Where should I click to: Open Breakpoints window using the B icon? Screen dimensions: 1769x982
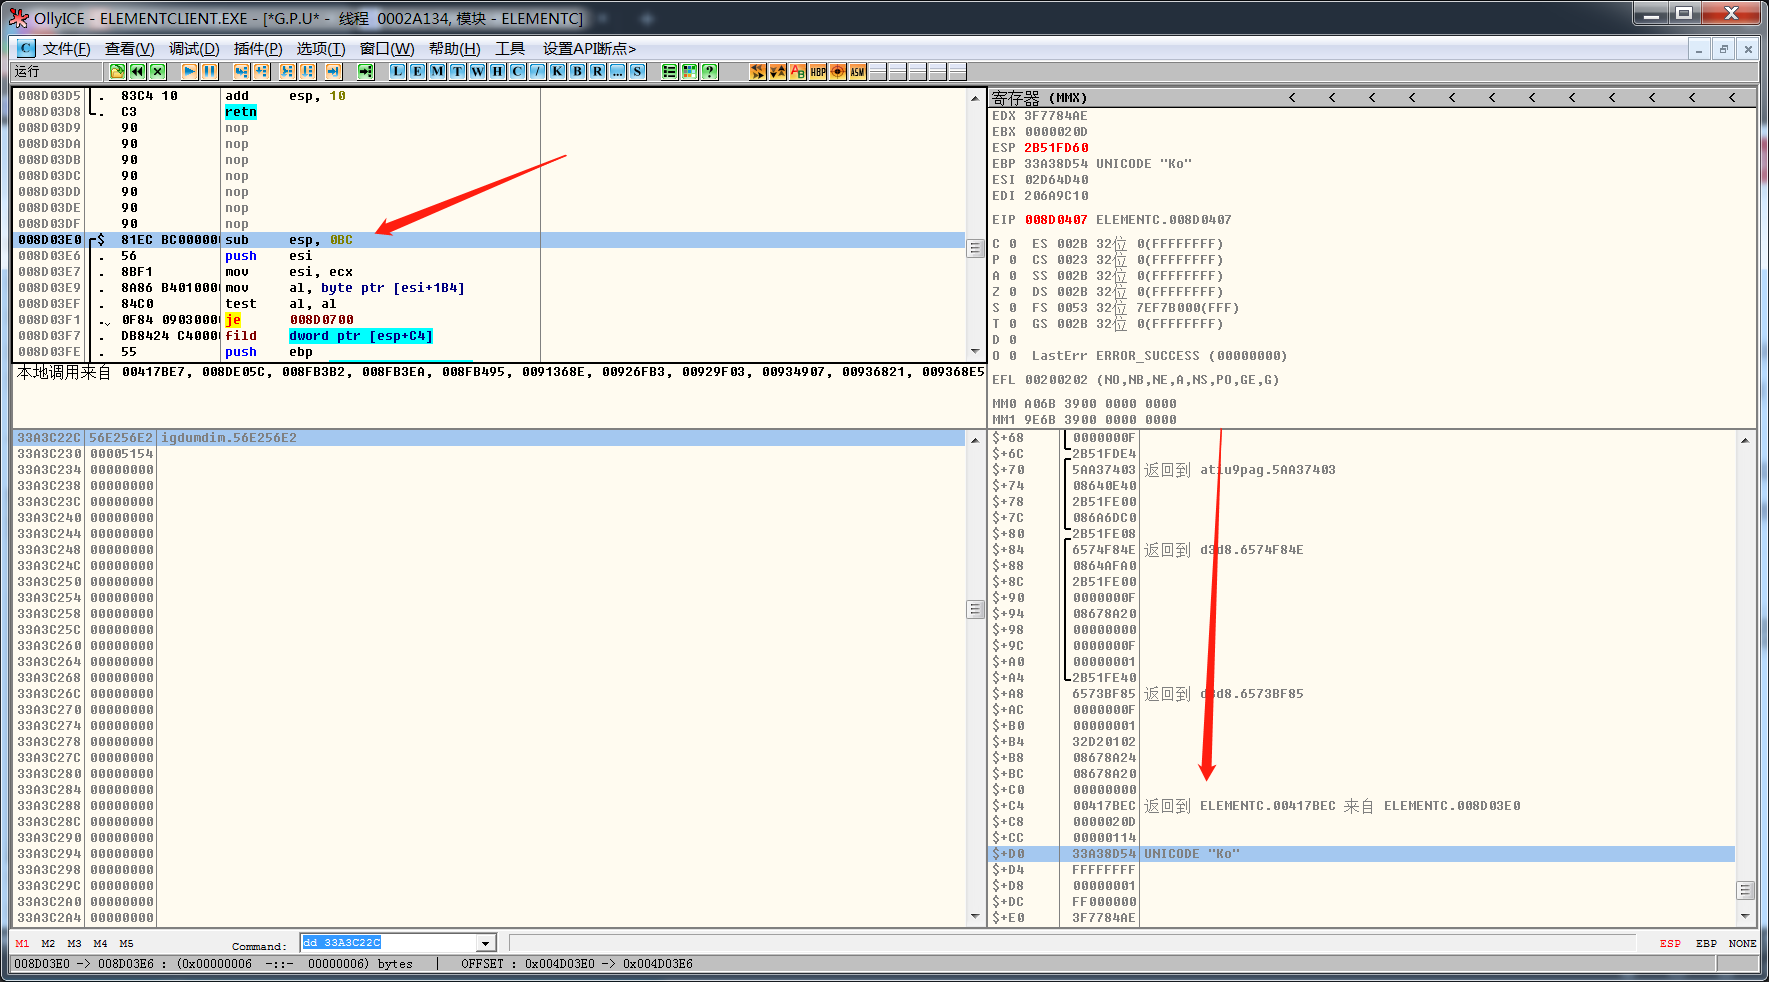pyautogui.click(x=577, y=71)
